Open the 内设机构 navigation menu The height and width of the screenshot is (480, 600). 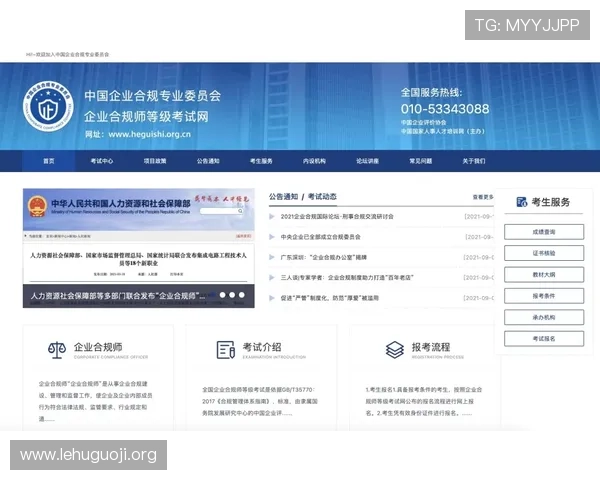click(x=315, y=161)
